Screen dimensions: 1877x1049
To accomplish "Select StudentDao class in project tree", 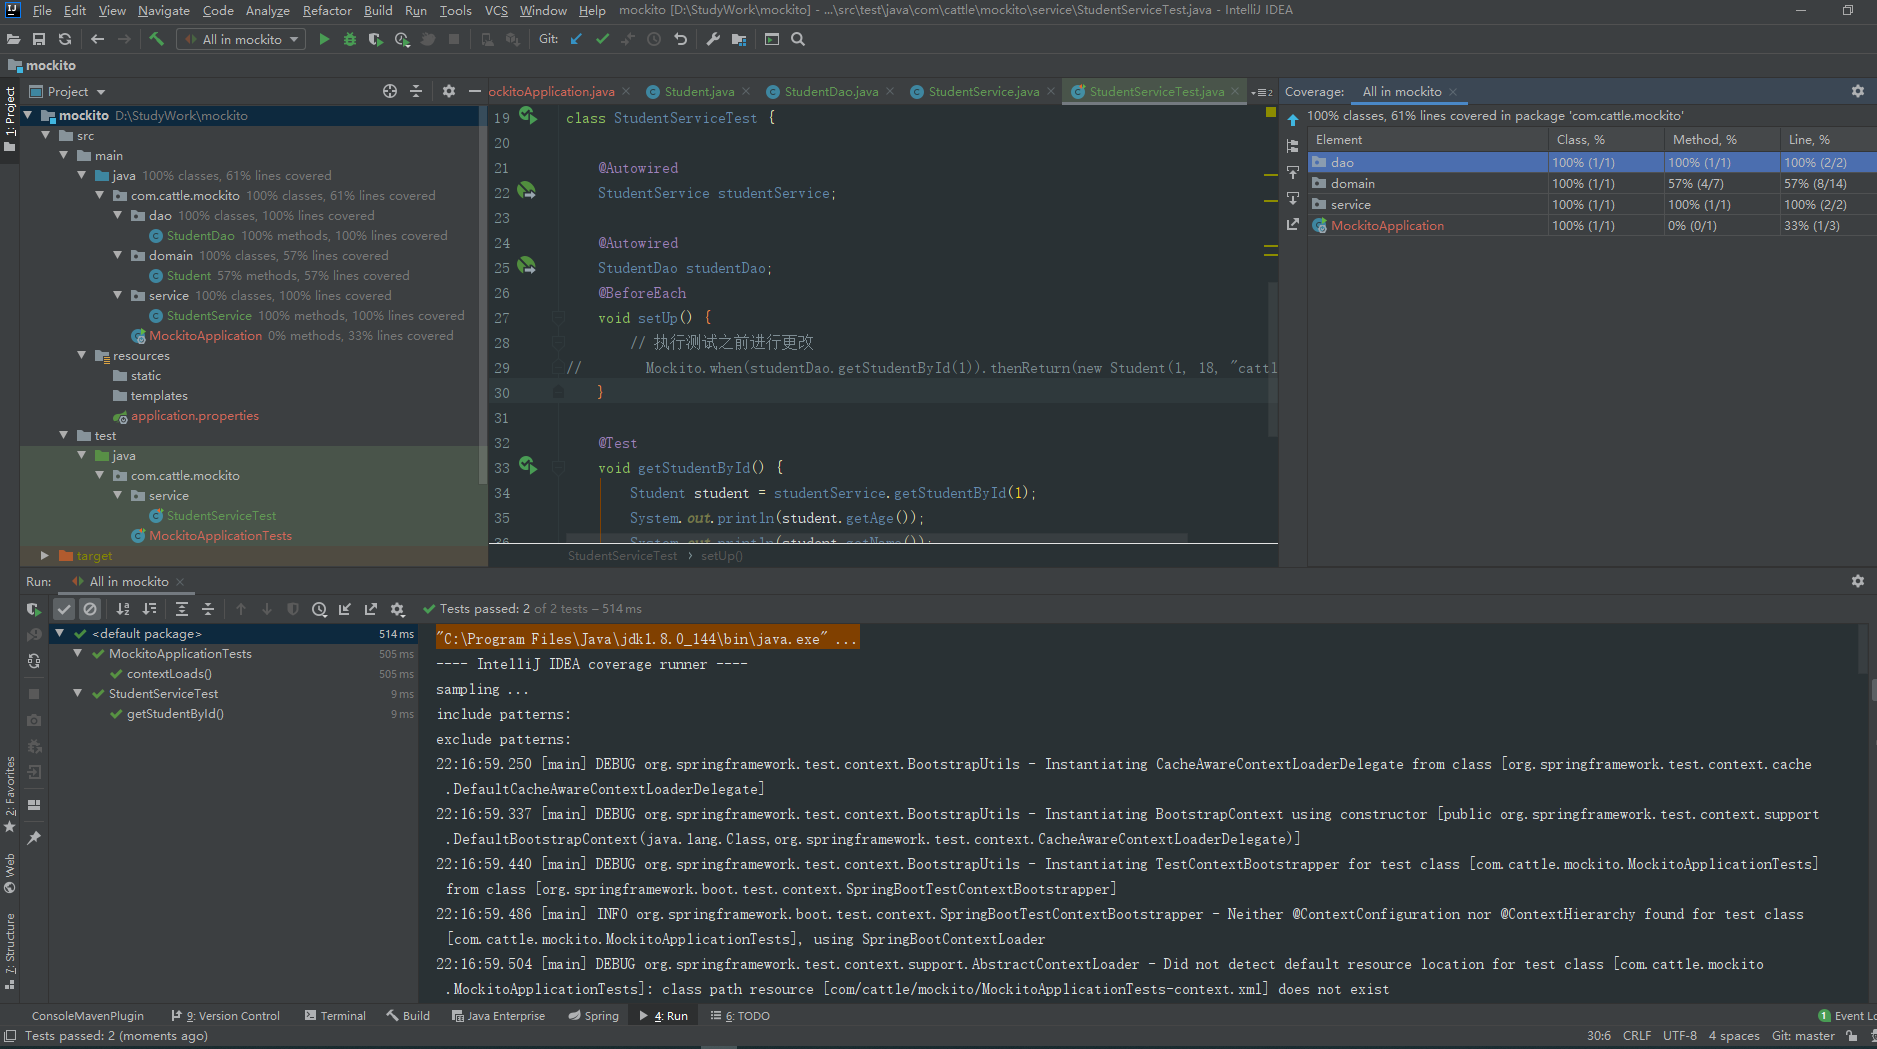I will pyautogui.click(x=200, y=236).
